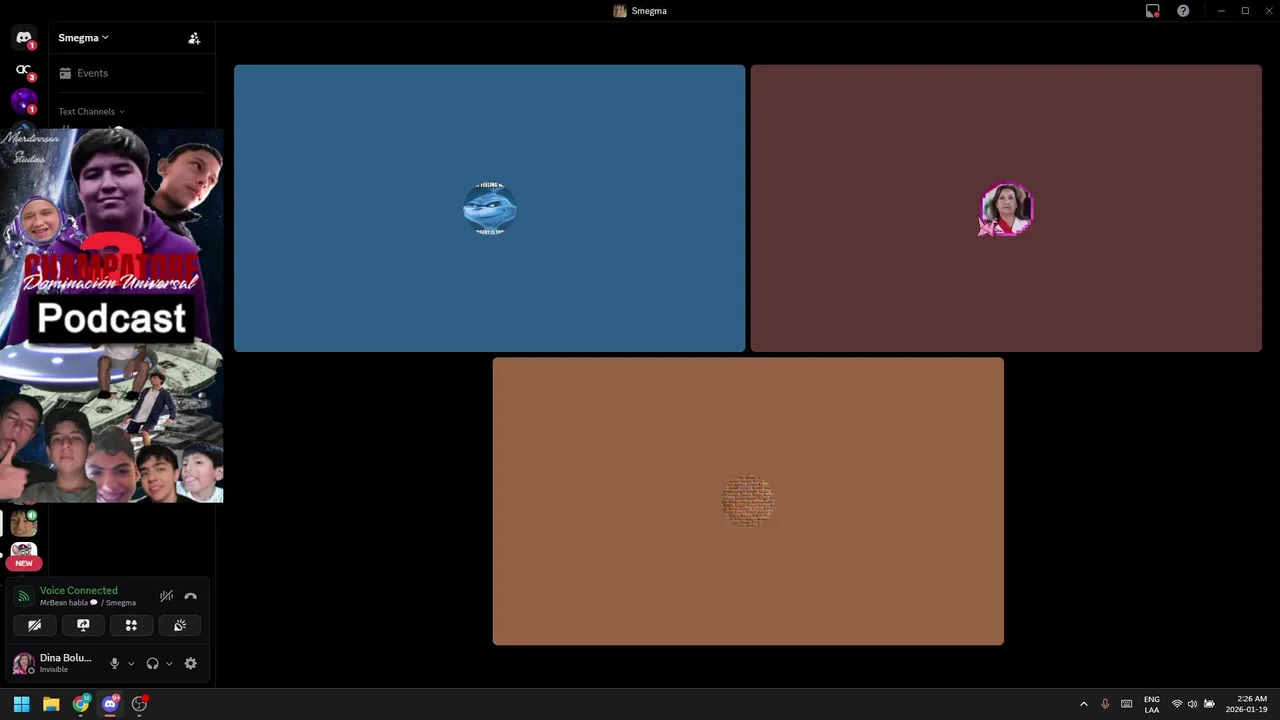Open the Wi-Fi network tray icon
Viewport: 1280px width, 720px height.
pyautogui.click(x=1177, y=704)
